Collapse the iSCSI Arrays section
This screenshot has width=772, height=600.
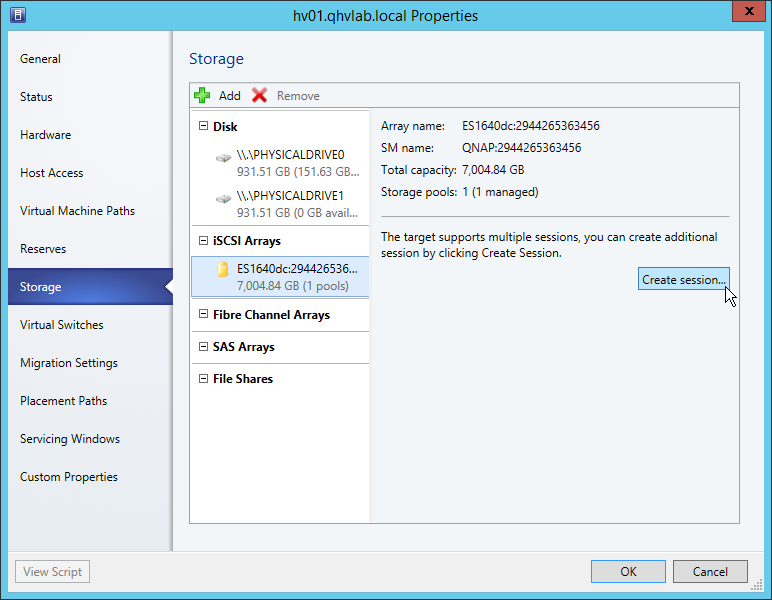(x=204, y=241)
